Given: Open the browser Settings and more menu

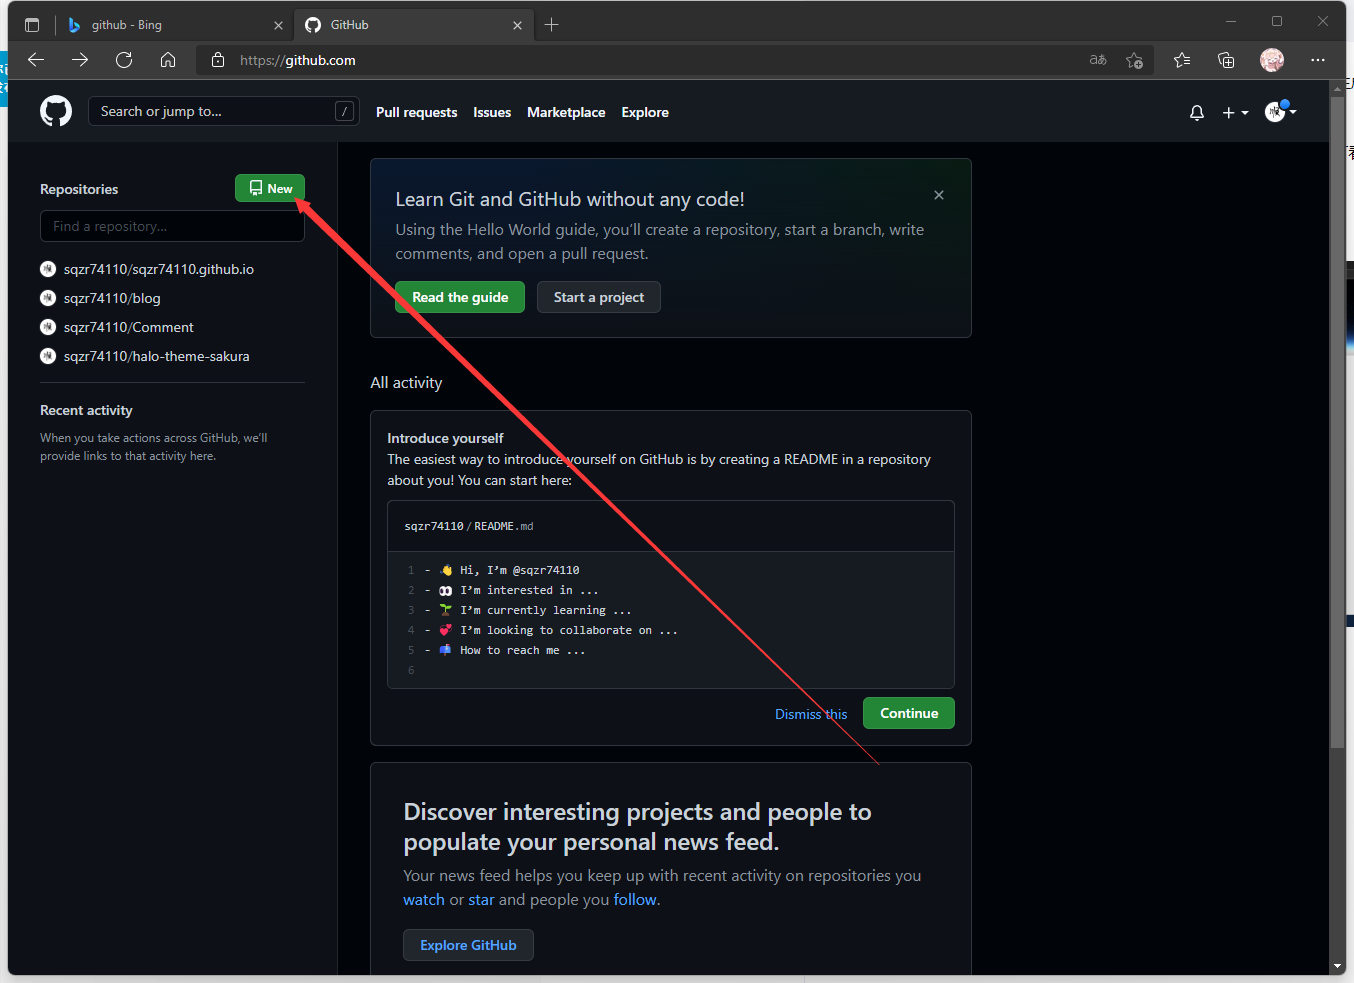Looking at the screenshot, I should [x=1318, y=60].
